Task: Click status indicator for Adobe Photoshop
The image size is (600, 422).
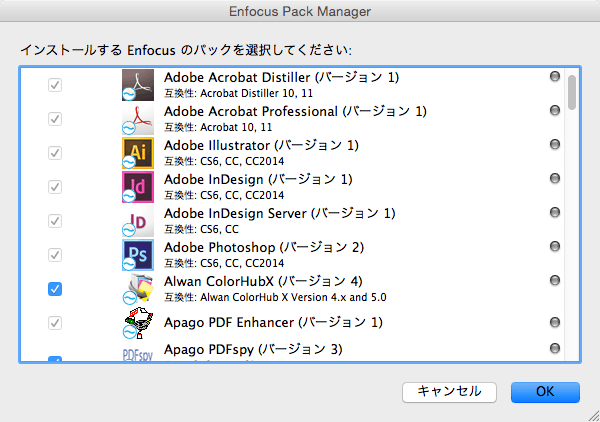Action: 555,247
